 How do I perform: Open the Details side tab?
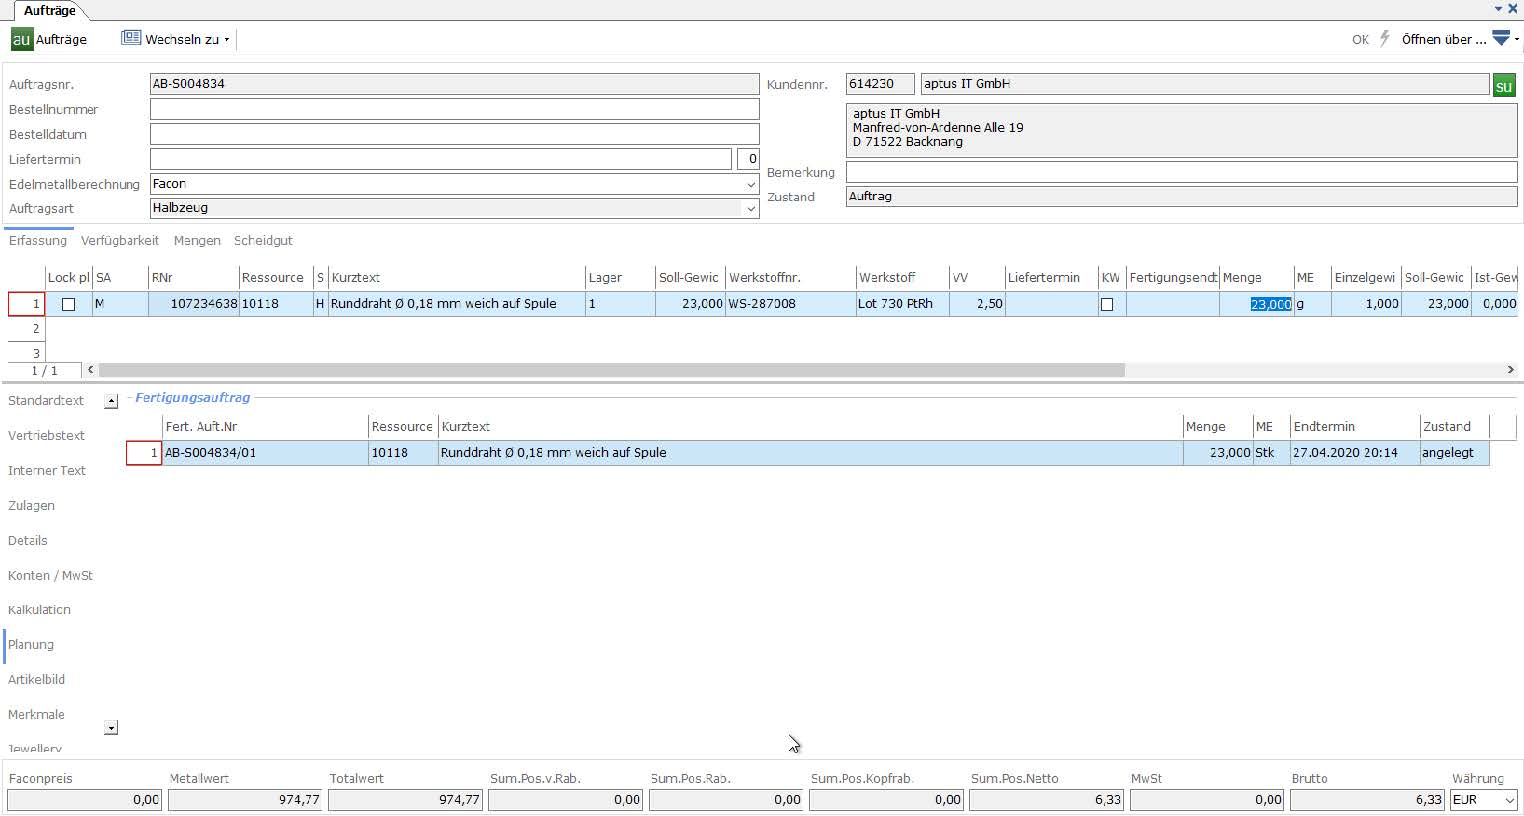click(x=28, y=541)
